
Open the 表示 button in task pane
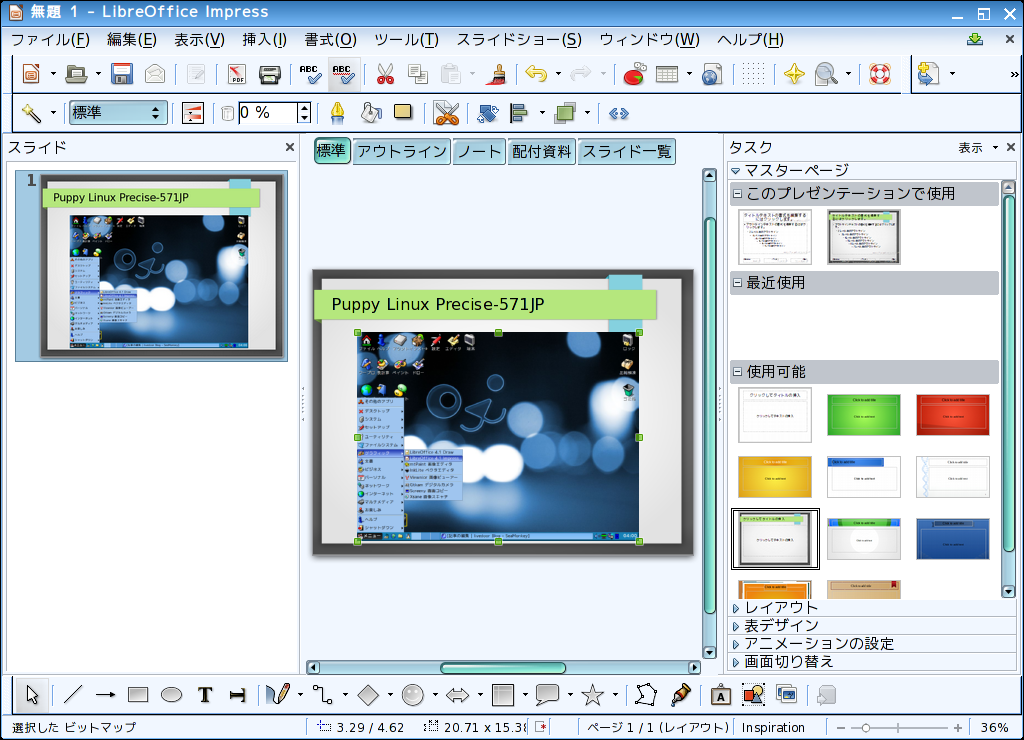[x=978, y=148]
